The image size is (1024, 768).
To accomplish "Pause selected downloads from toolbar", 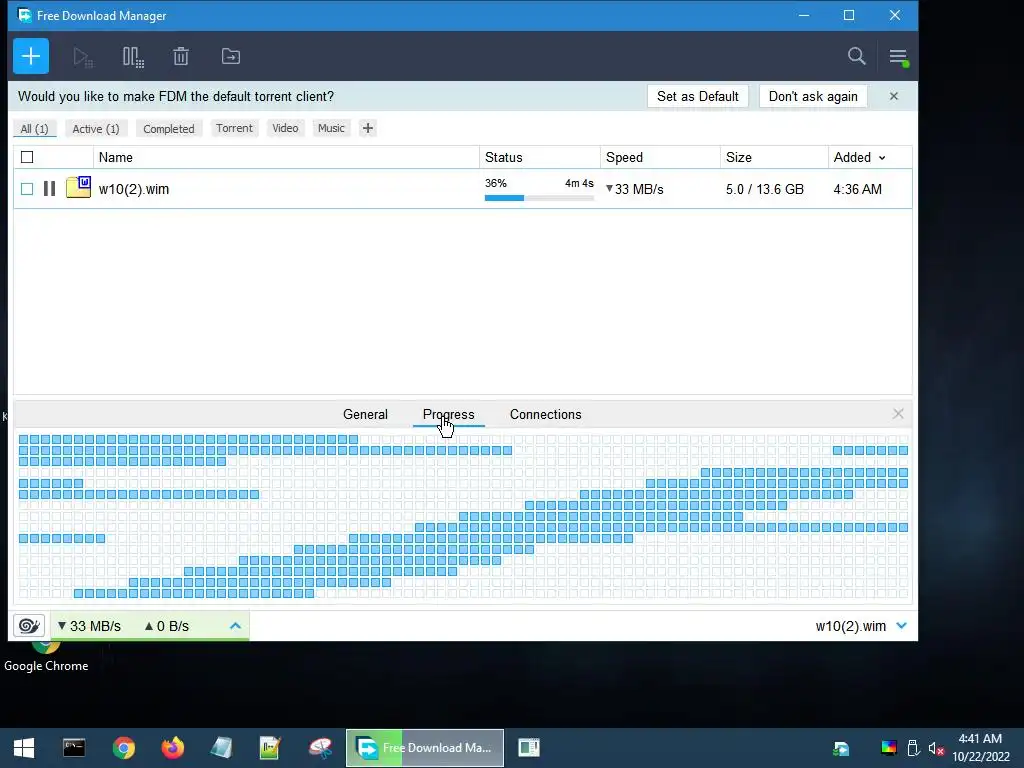I will click(x=133, y=57).
